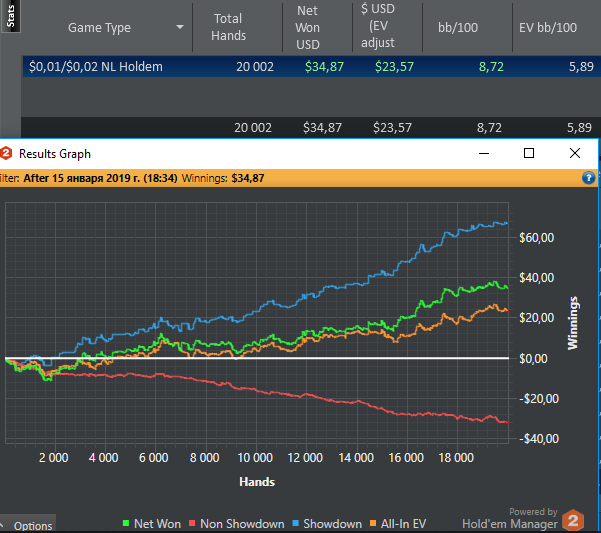Minimize the Results Graph window

pyautogui.click(x=484, y=153)
